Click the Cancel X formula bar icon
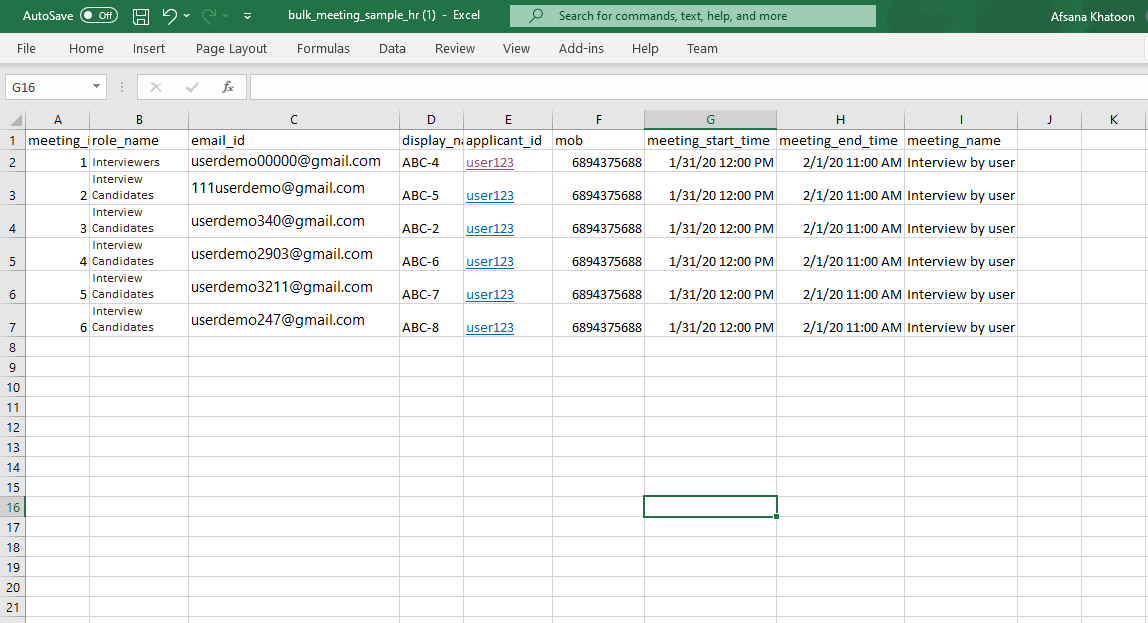The image size is (1148, 623). point(155,87)
